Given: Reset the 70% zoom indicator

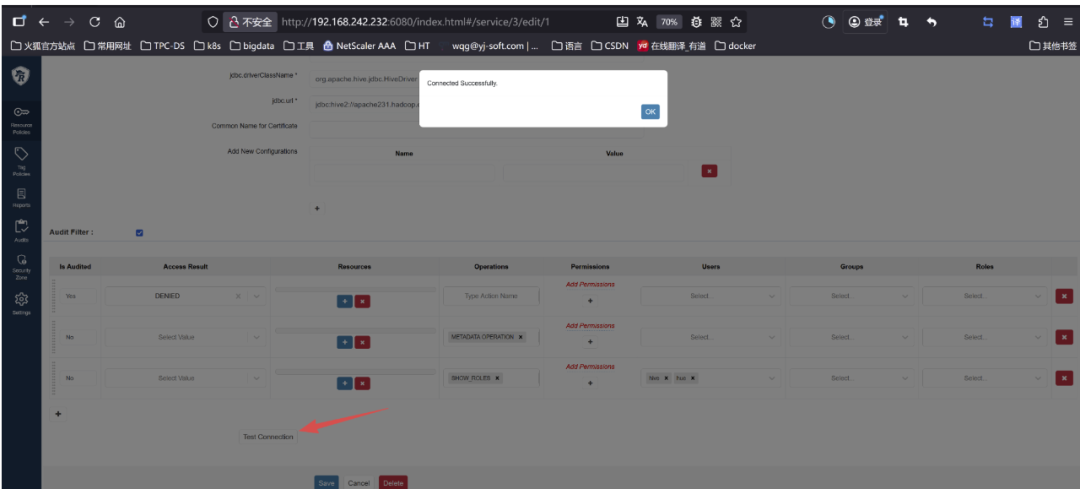Looking at the screenshot, I should point(669,22).
